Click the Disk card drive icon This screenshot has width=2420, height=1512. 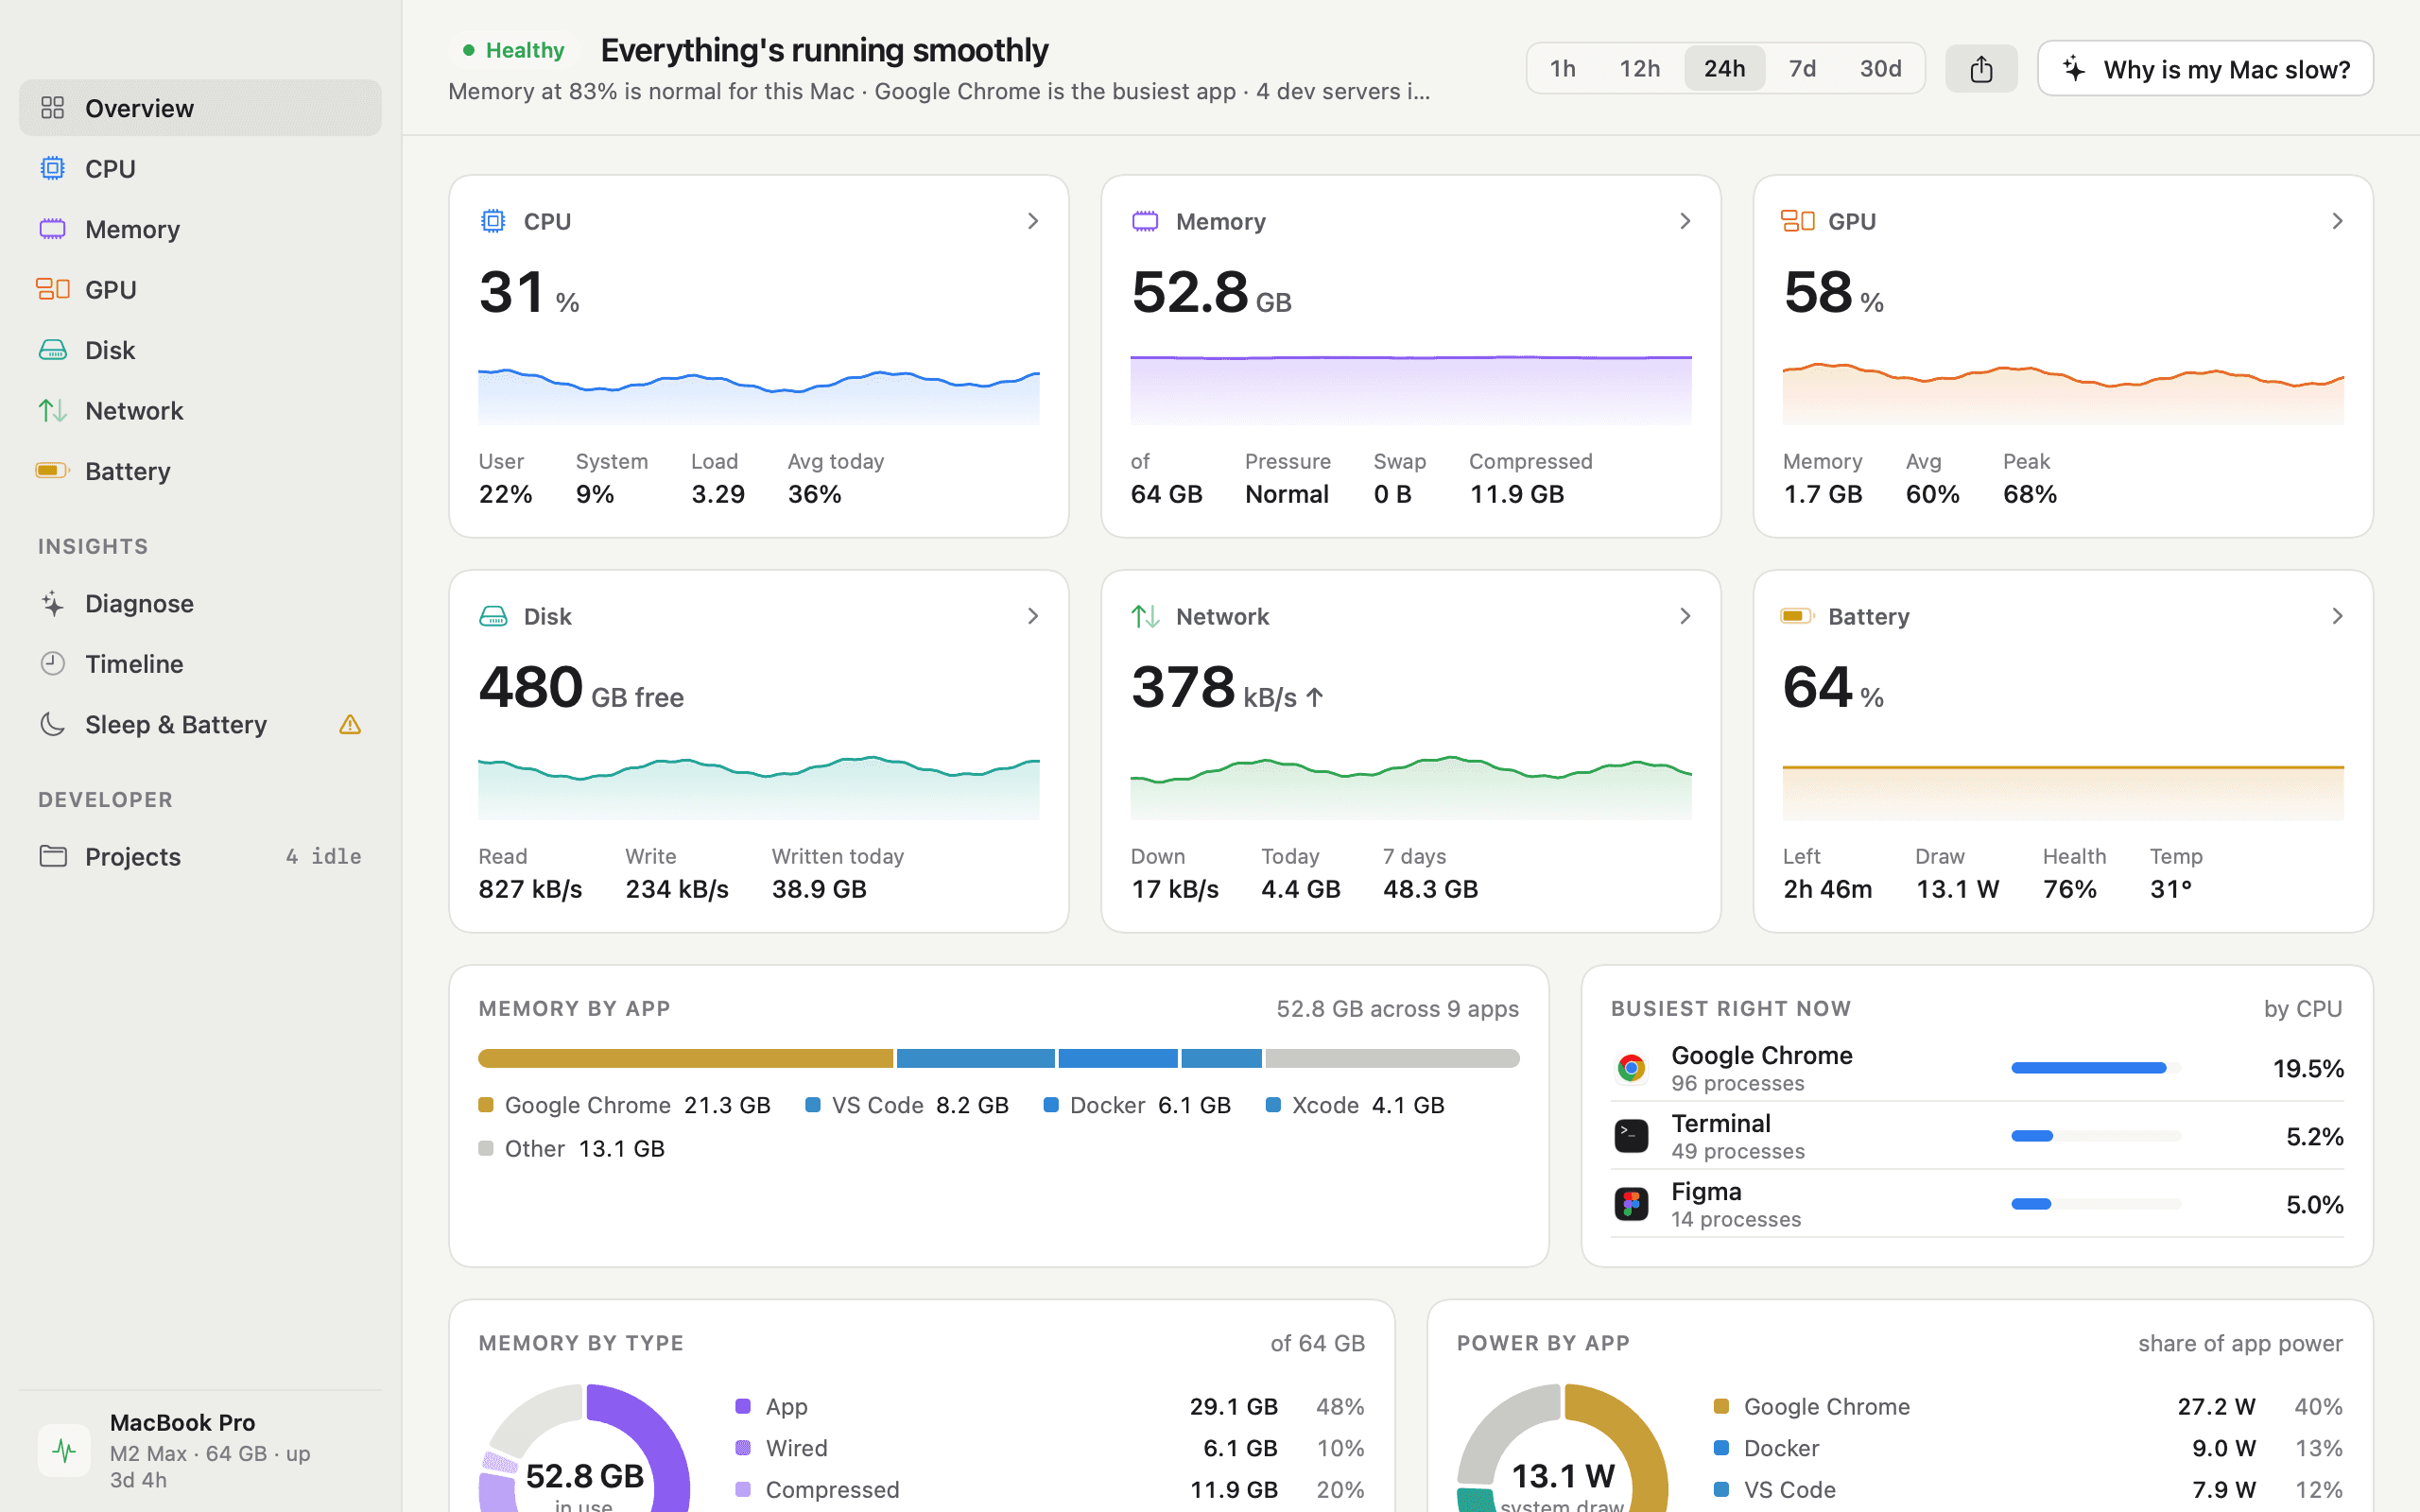[493, 616]
